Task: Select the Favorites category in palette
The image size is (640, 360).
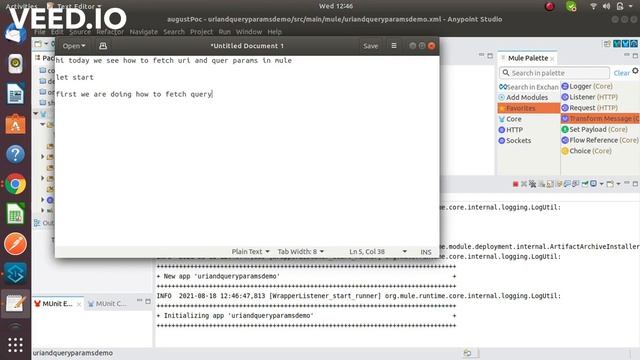Action: point(529,108)
